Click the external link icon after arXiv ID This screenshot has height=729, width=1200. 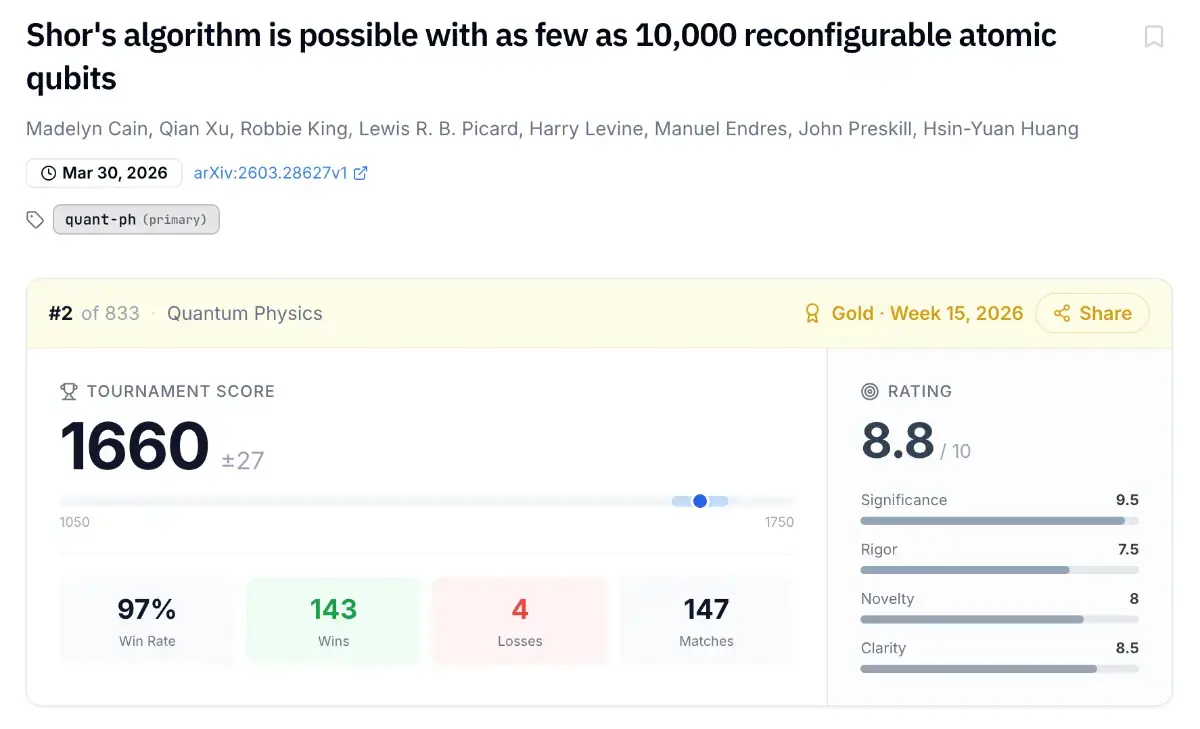(x=361, y=173)
